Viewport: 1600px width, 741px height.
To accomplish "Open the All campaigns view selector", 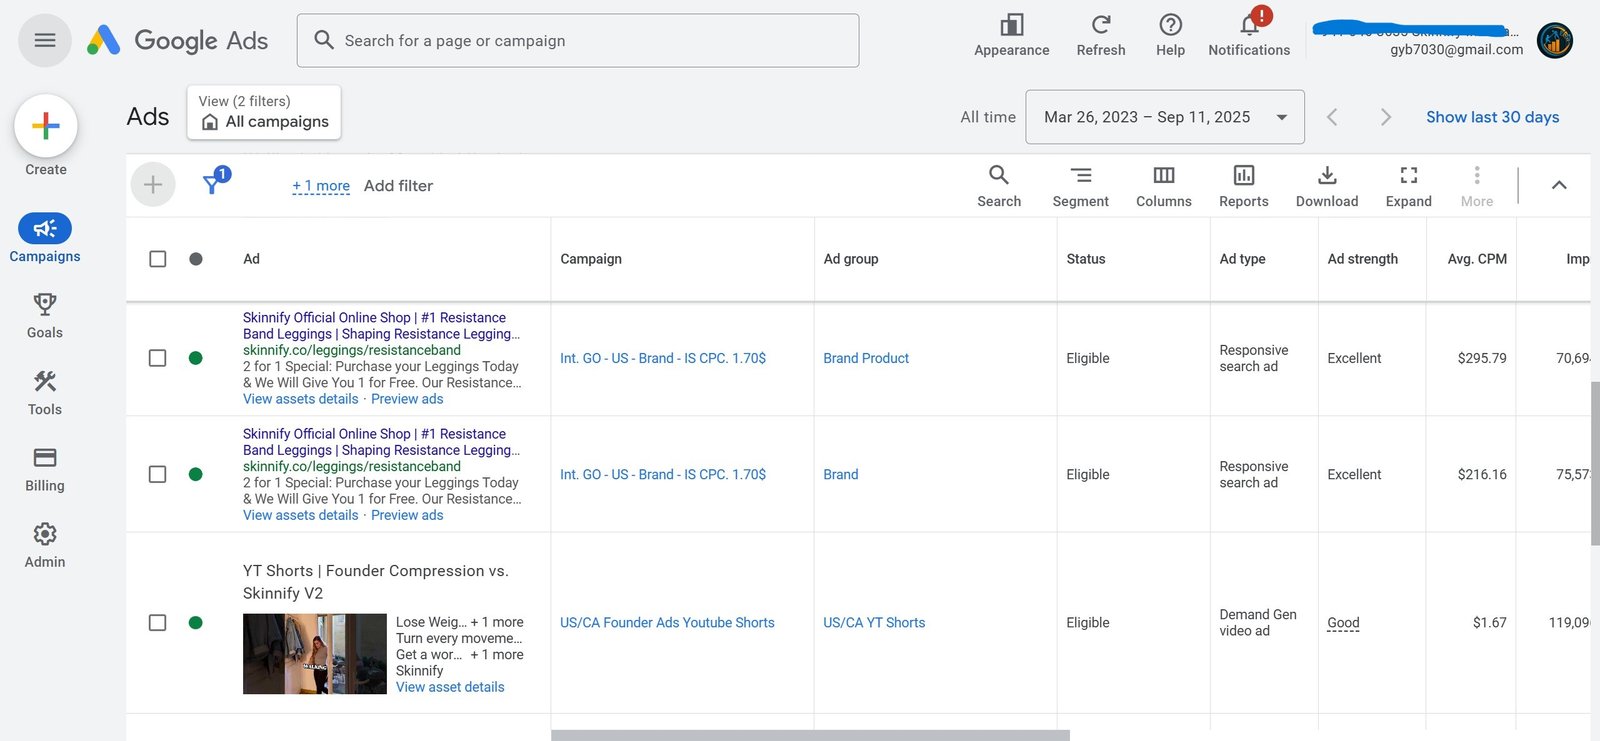I will click(x=264, y=112).
